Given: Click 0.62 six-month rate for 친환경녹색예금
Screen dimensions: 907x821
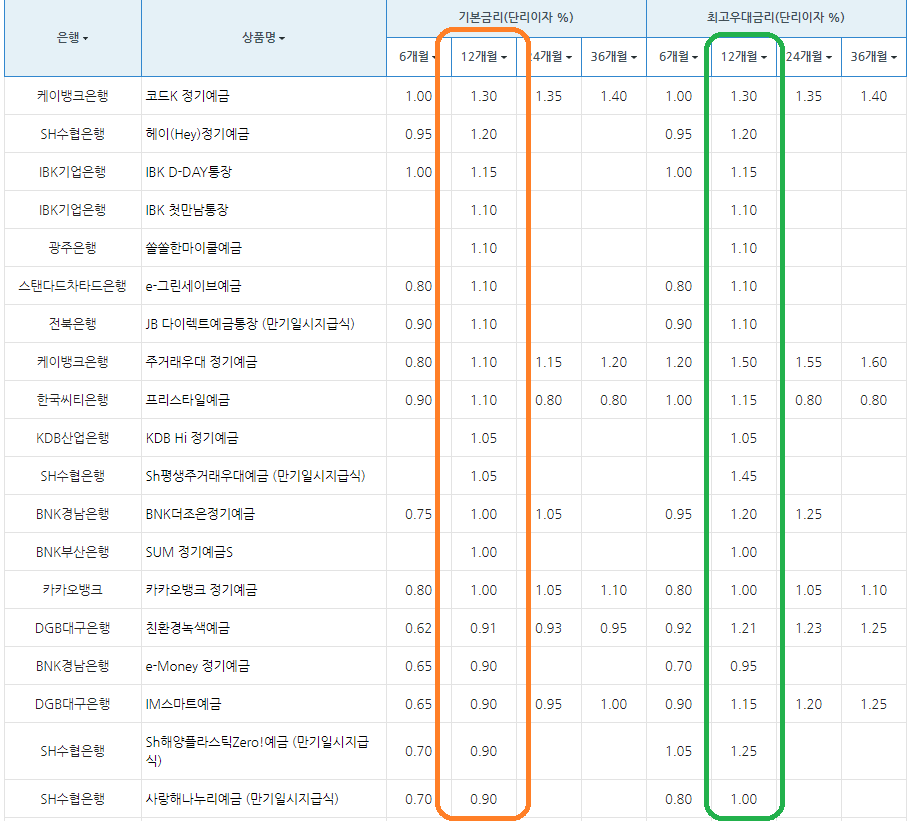Looking at the screenshot, I should [x=418, y=628].
